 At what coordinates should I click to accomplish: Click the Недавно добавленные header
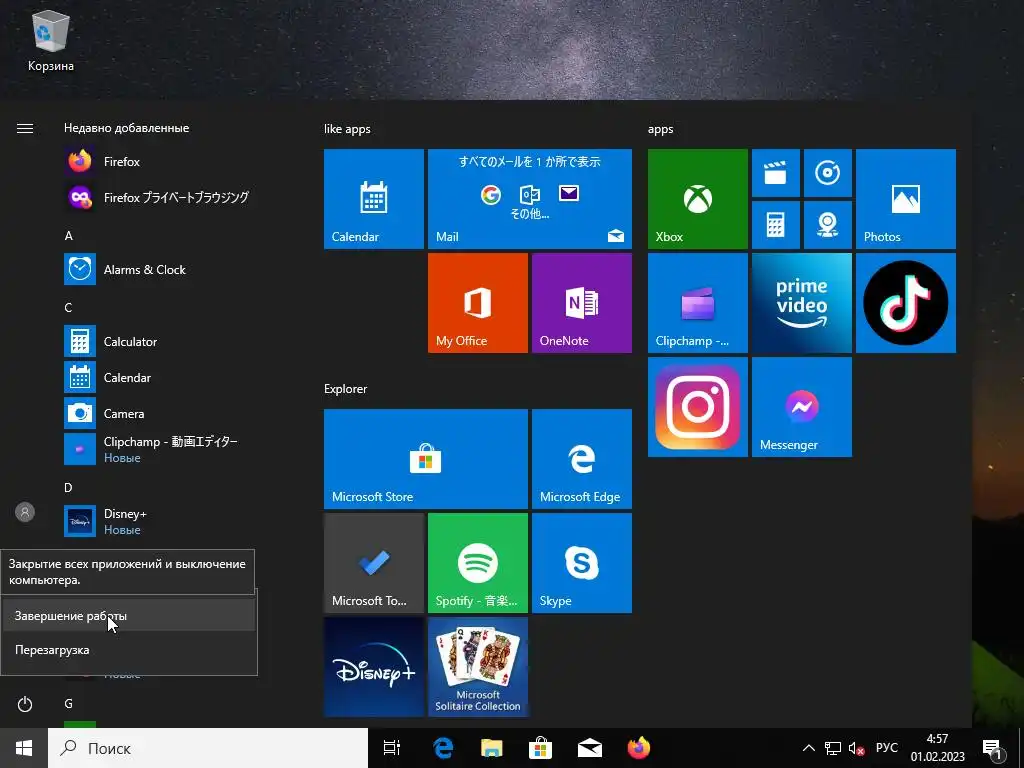coord(127,127)
